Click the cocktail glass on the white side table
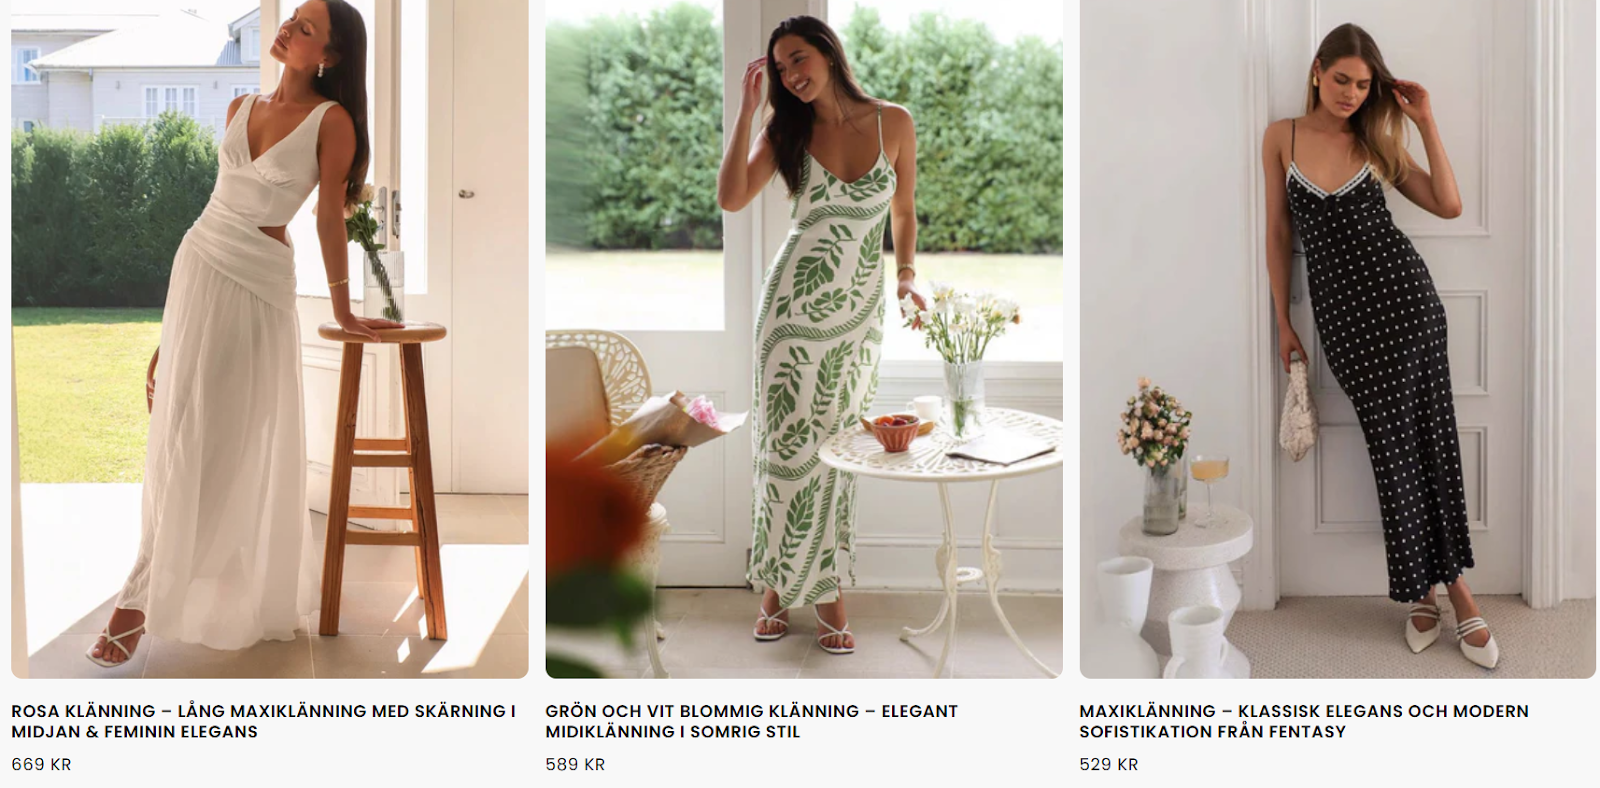The width and height of the screenshot is (1600, 788). tap(1210, 490)
